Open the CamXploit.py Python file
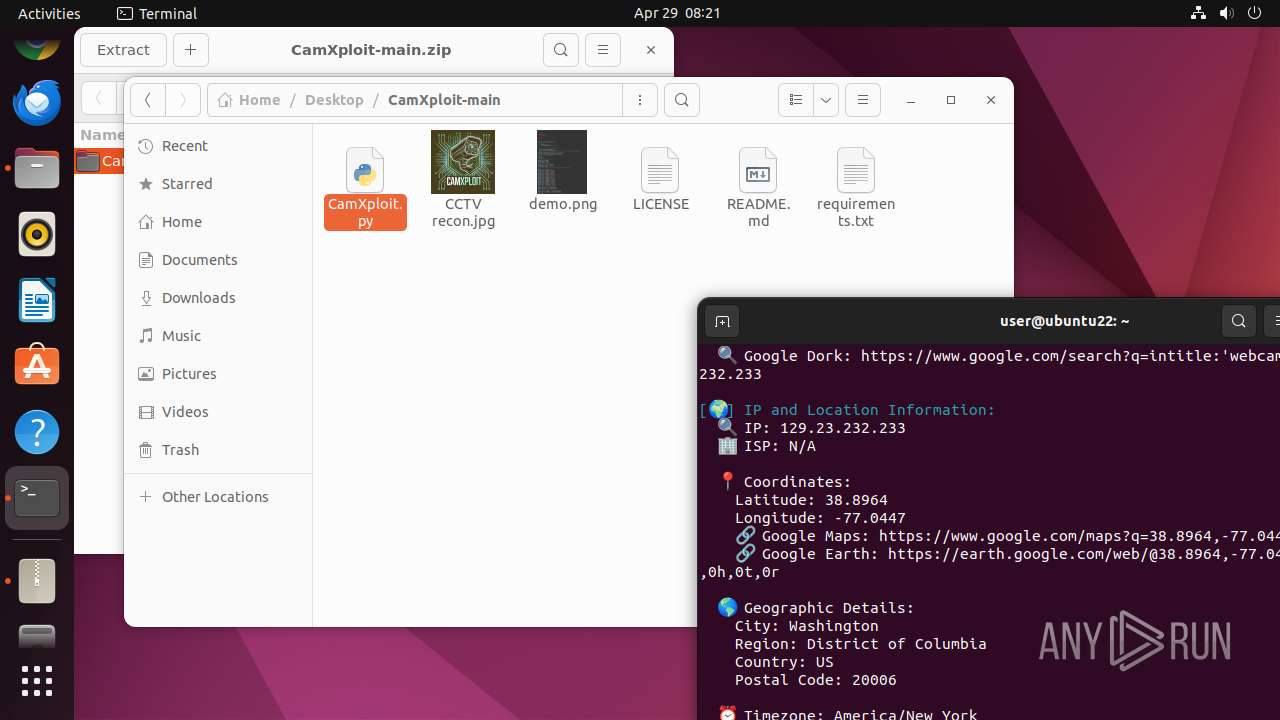1280x720 pixels. [x=365, y=187]
